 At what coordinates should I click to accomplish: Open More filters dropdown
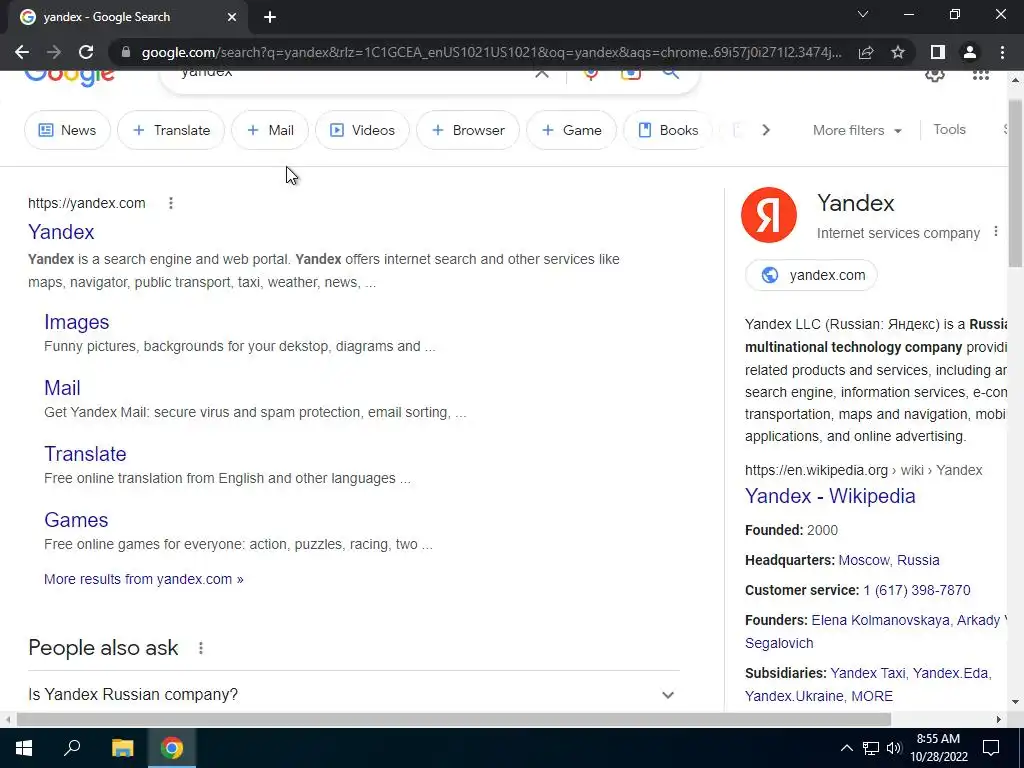tap(857, 130)
